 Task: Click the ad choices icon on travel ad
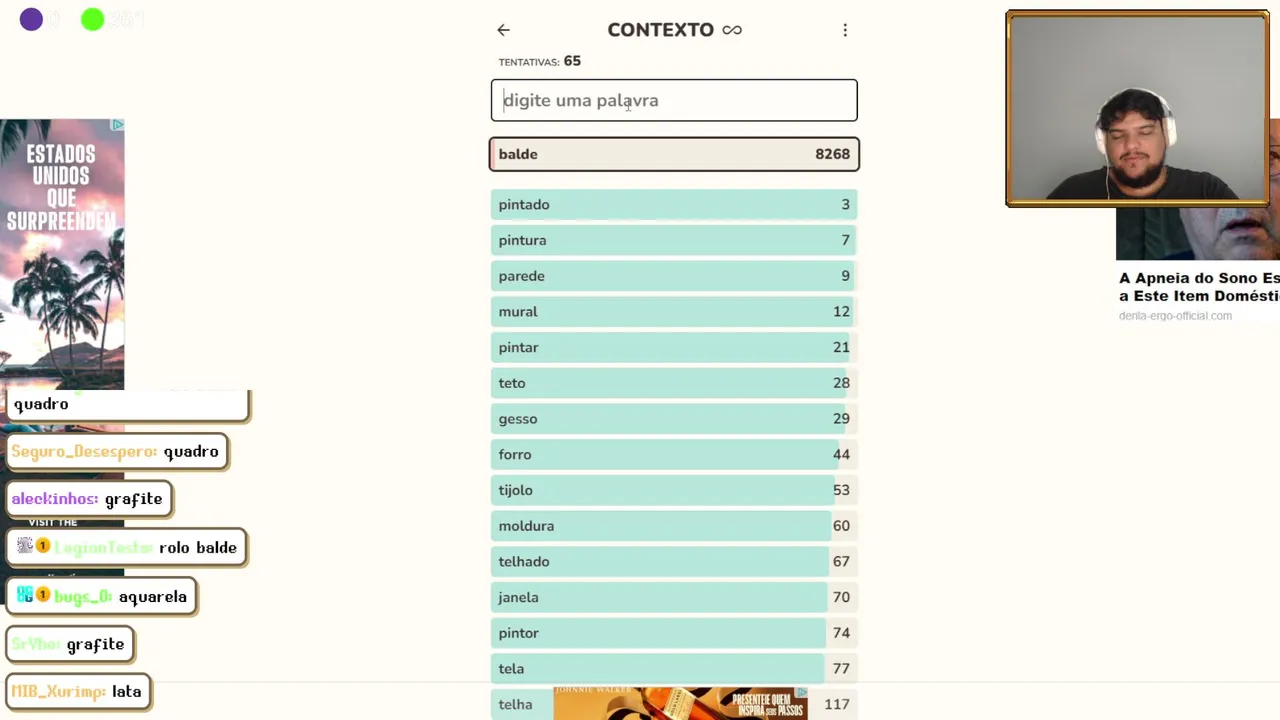[118, 125]
